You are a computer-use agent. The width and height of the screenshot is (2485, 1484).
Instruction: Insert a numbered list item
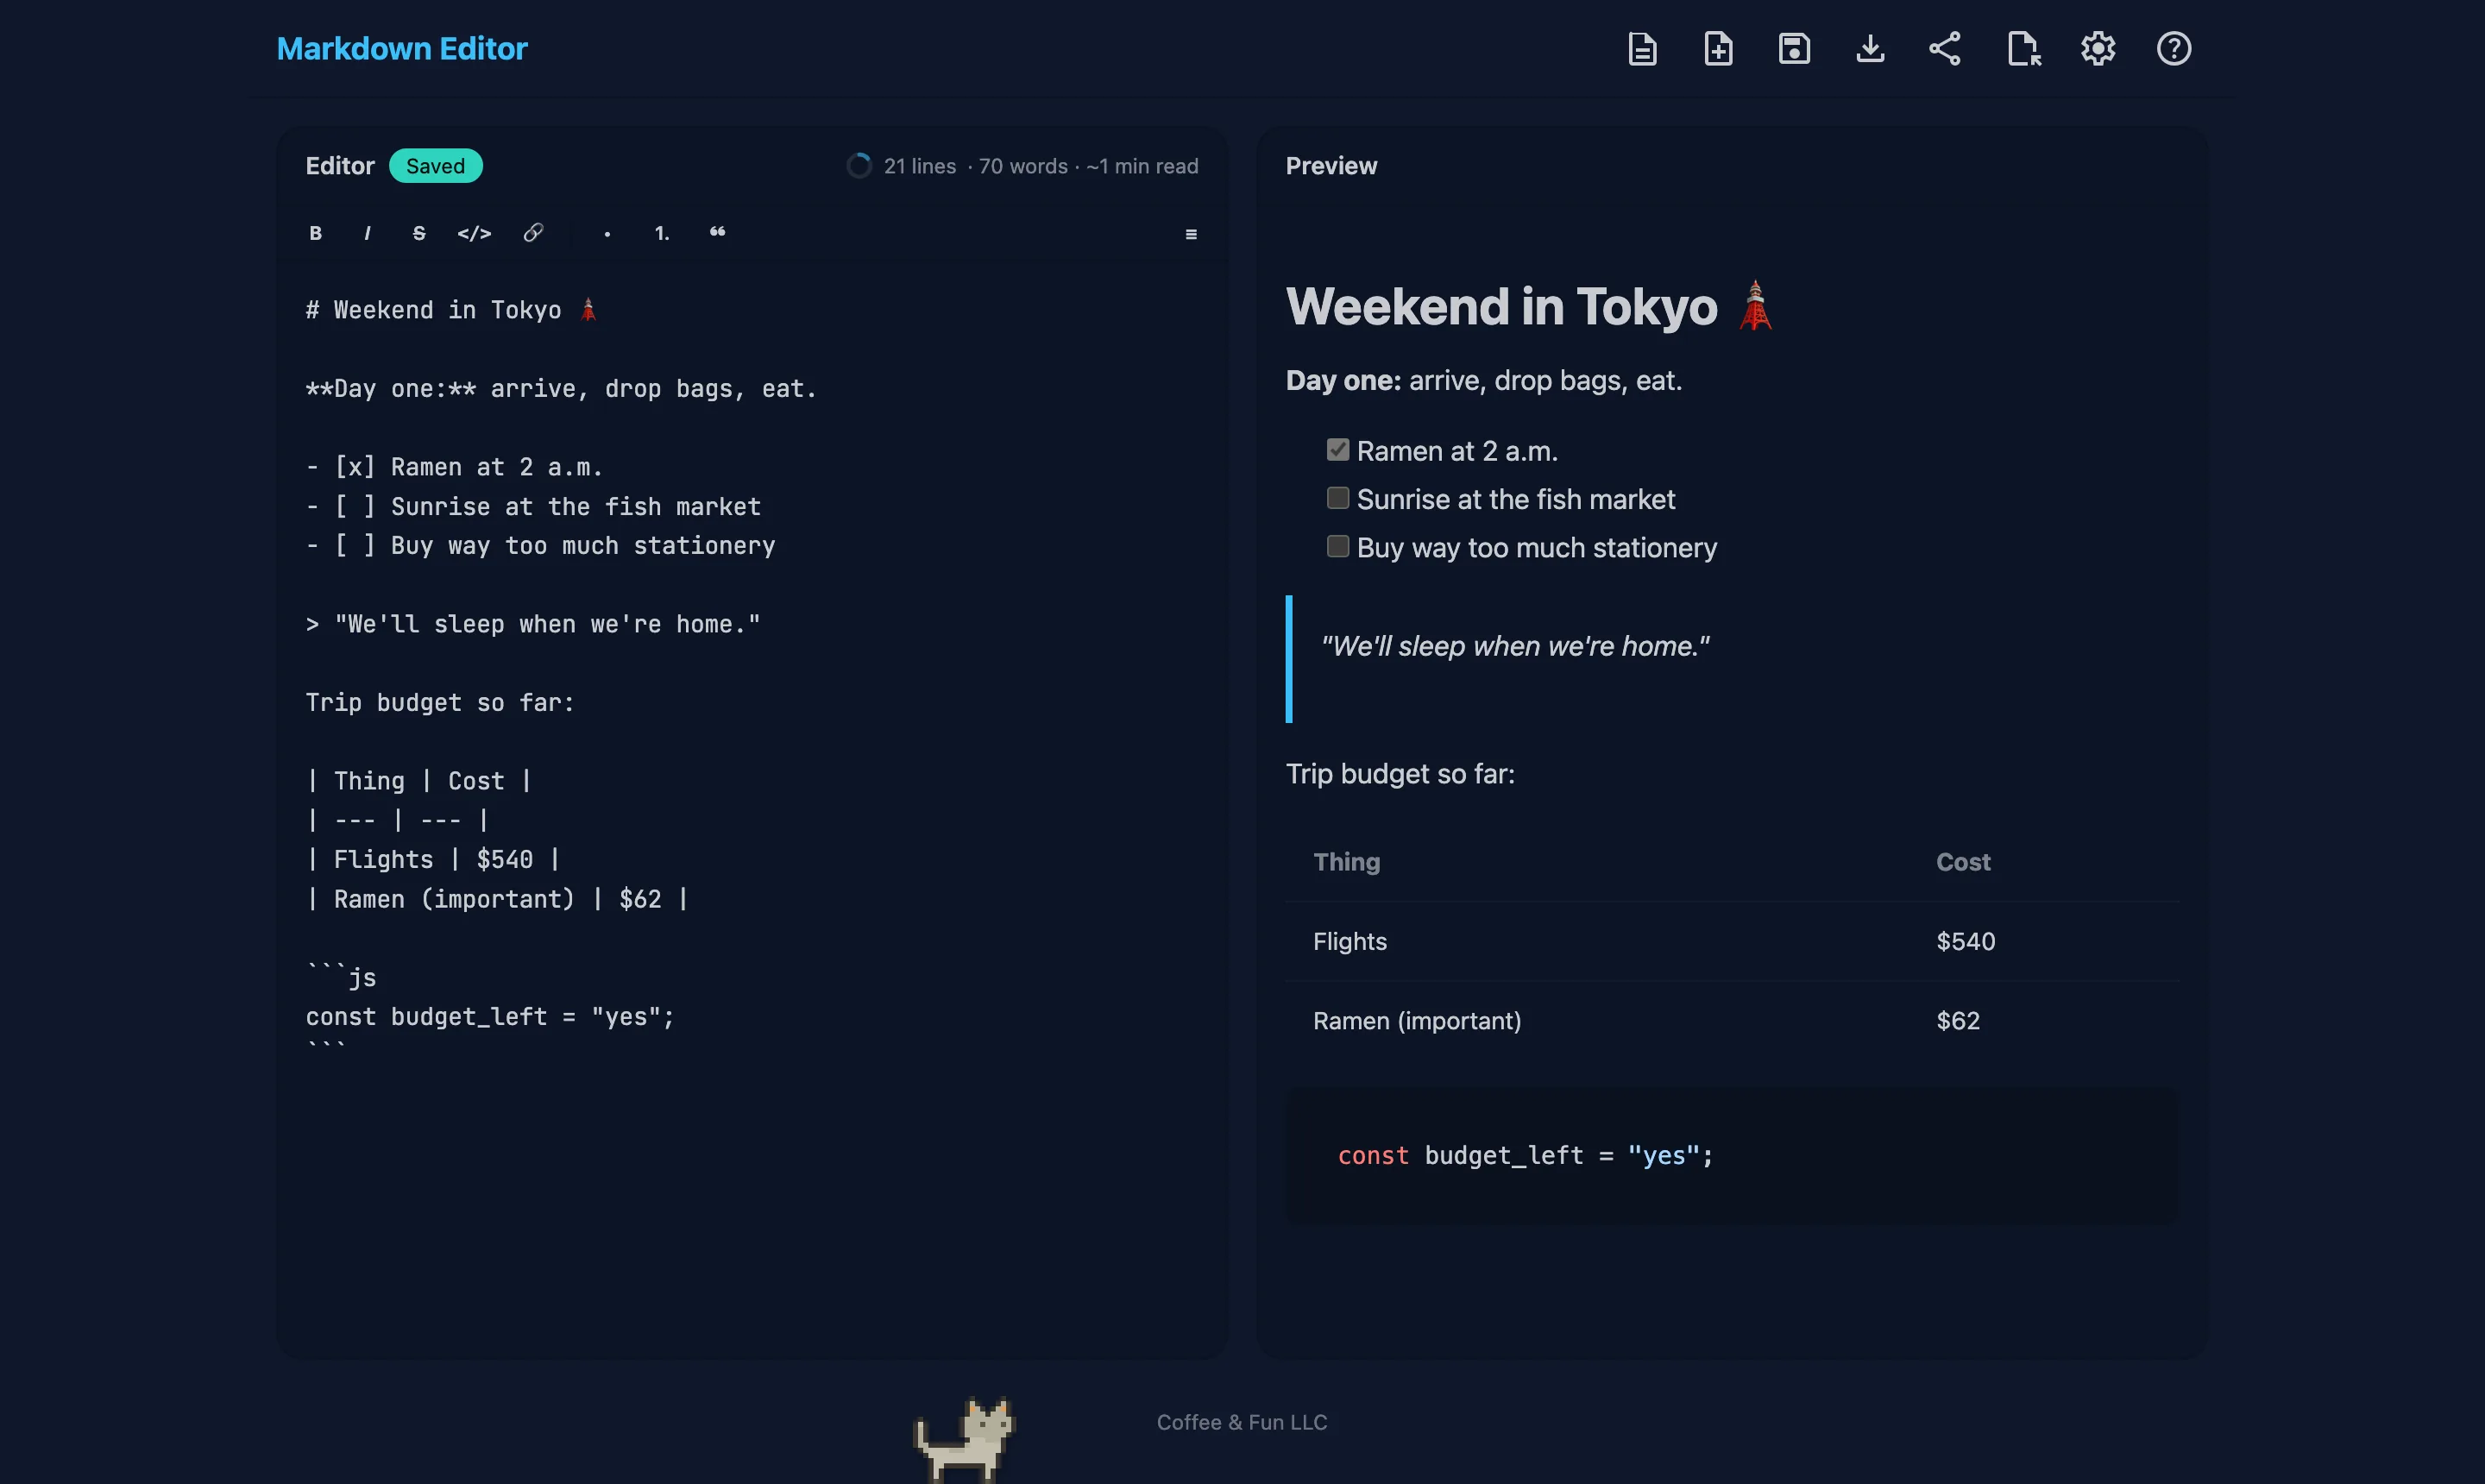[662, 233]
